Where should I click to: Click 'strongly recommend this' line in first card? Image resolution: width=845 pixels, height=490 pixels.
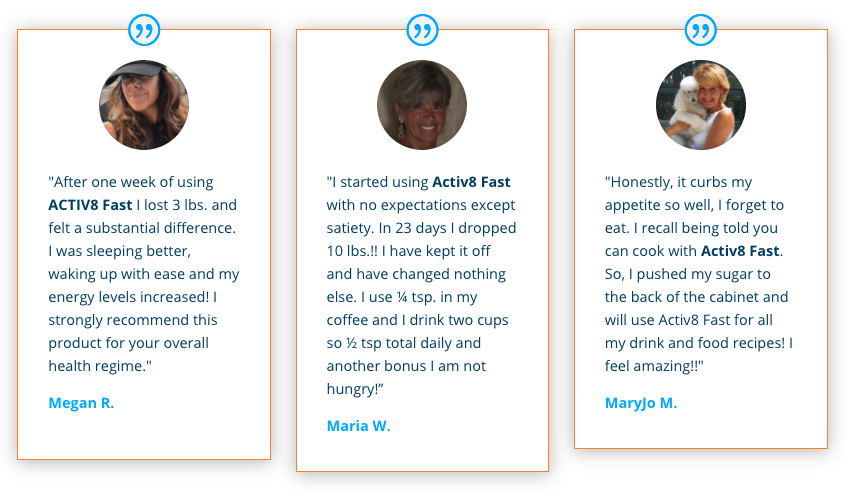[133, 320]
